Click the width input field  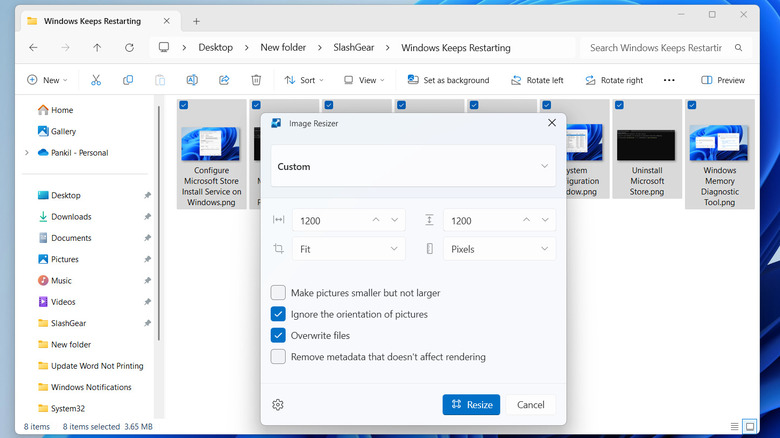[x=330, y=220]
